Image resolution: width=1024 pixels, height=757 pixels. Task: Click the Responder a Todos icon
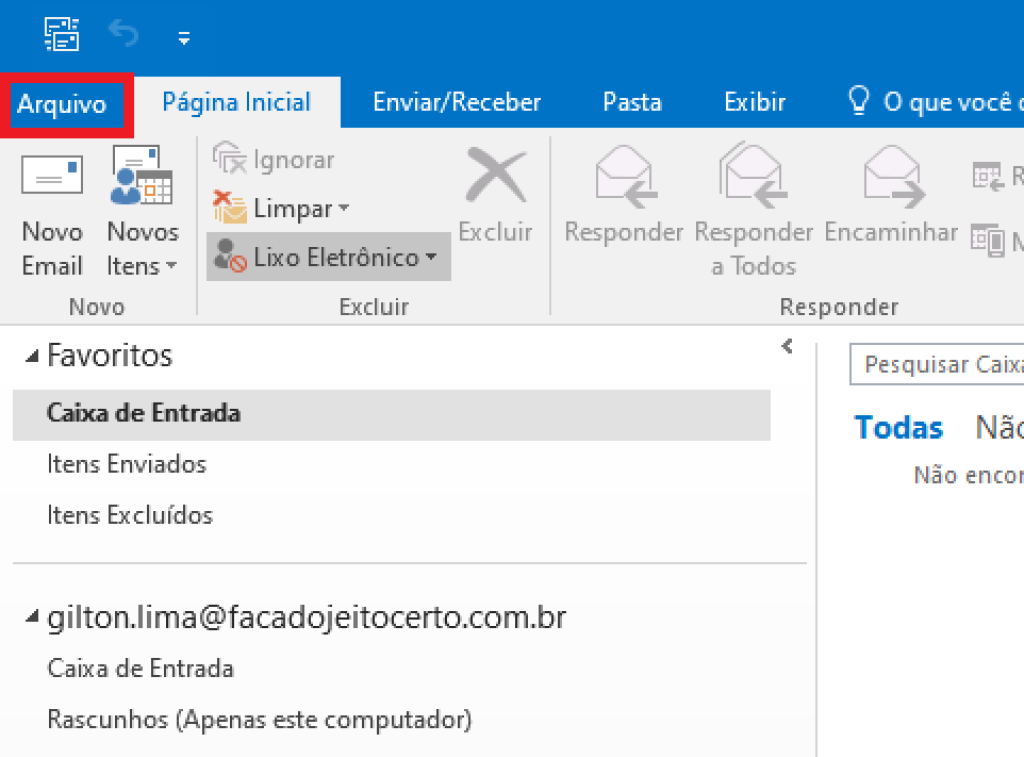pyautogui.click(x=753, y=176)
